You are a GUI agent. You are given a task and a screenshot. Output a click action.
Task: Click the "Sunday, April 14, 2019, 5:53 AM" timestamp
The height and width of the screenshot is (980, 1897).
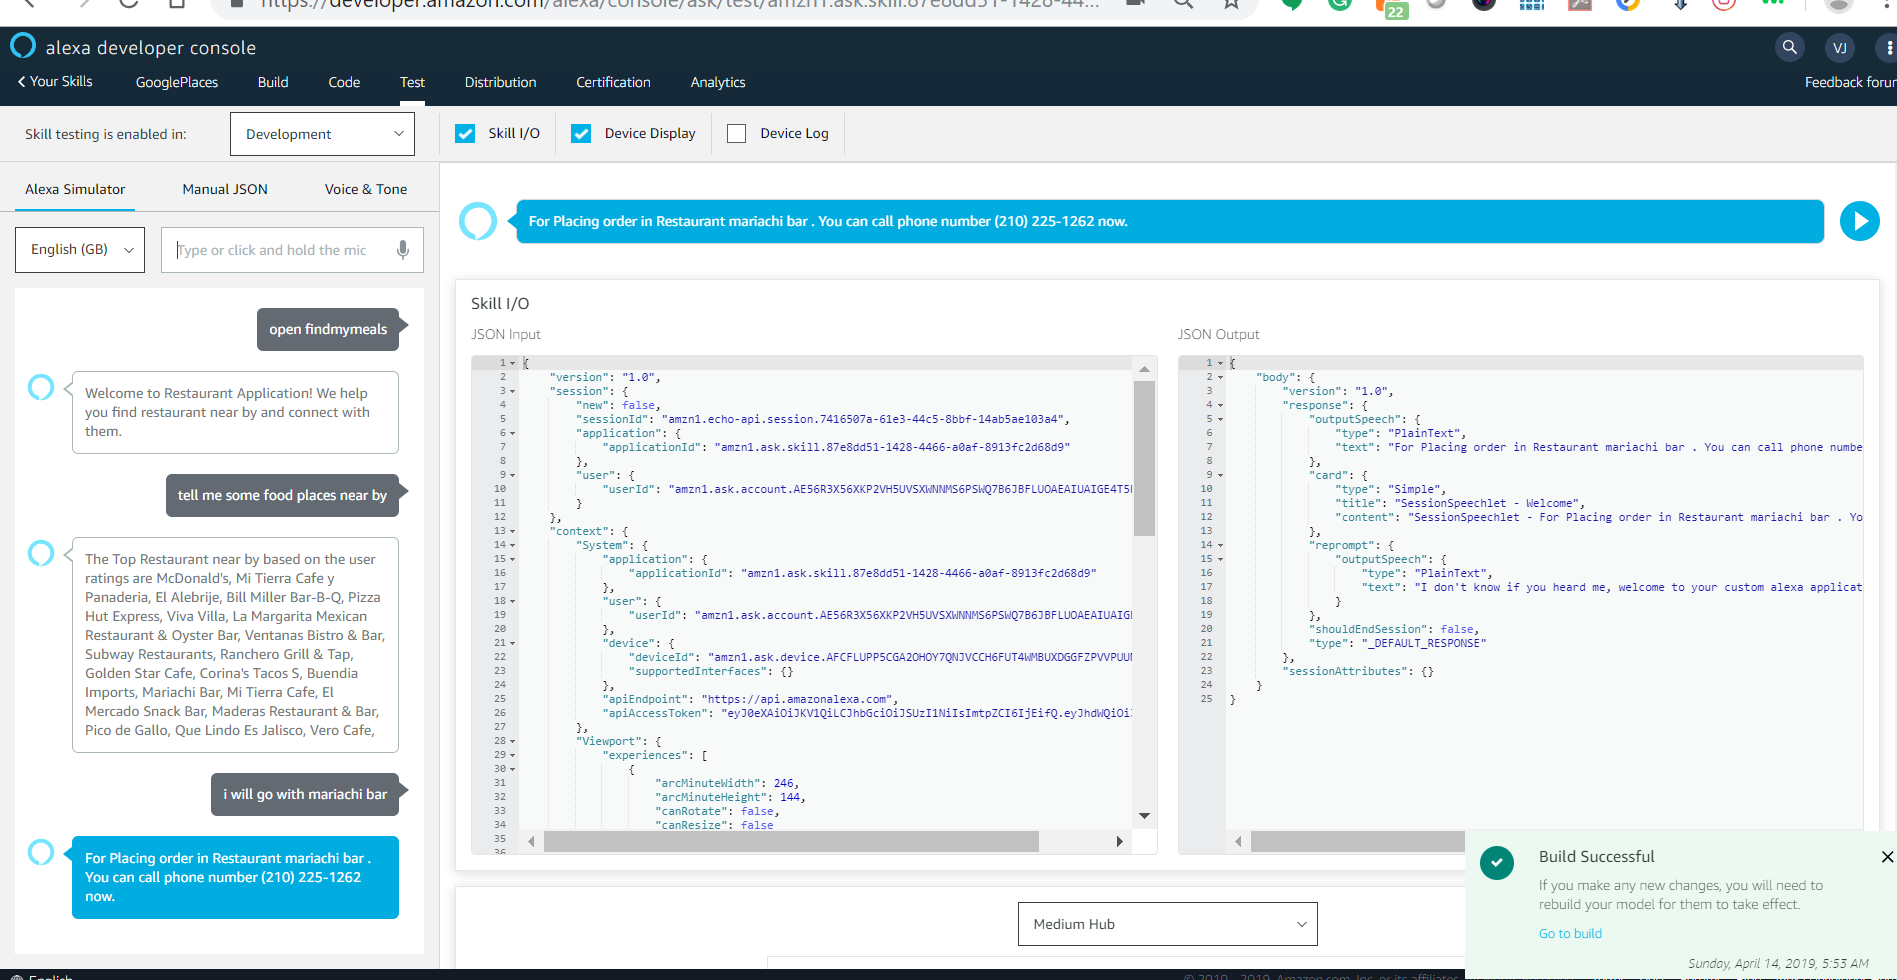click(1778, 963)
